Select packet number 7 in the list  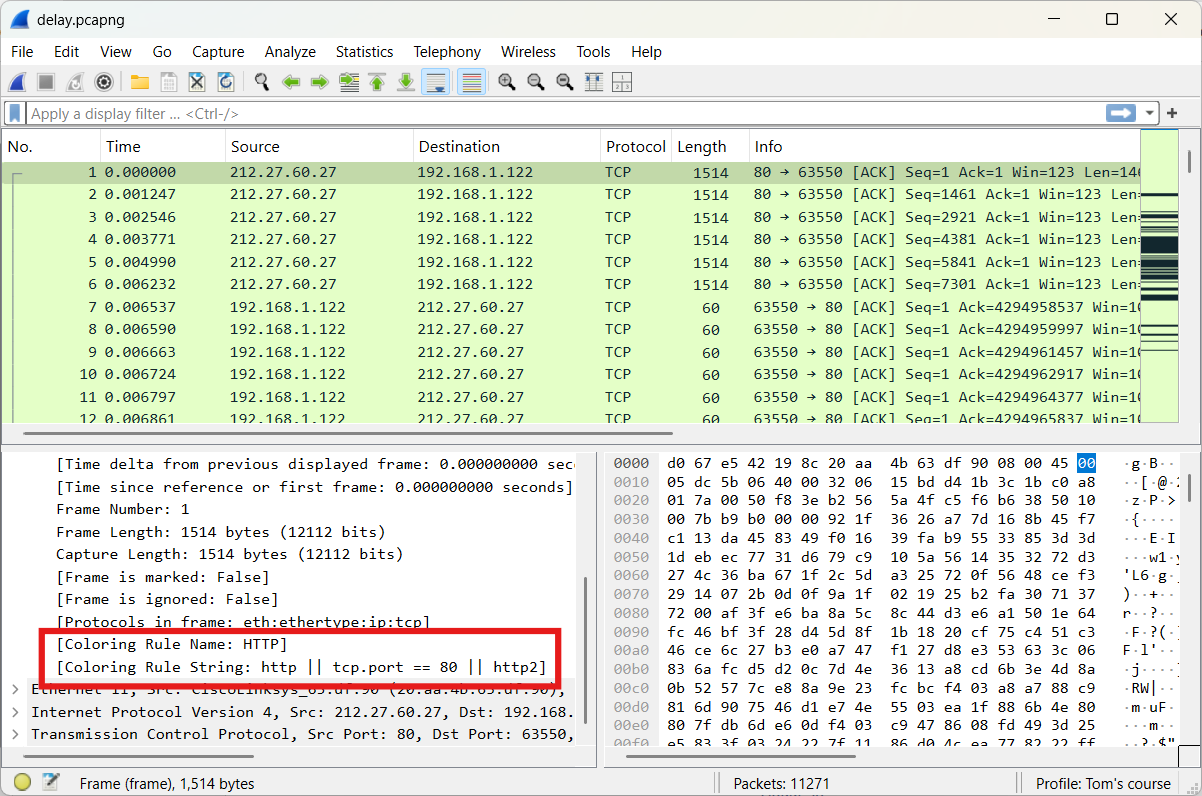(x=571, y=307)
